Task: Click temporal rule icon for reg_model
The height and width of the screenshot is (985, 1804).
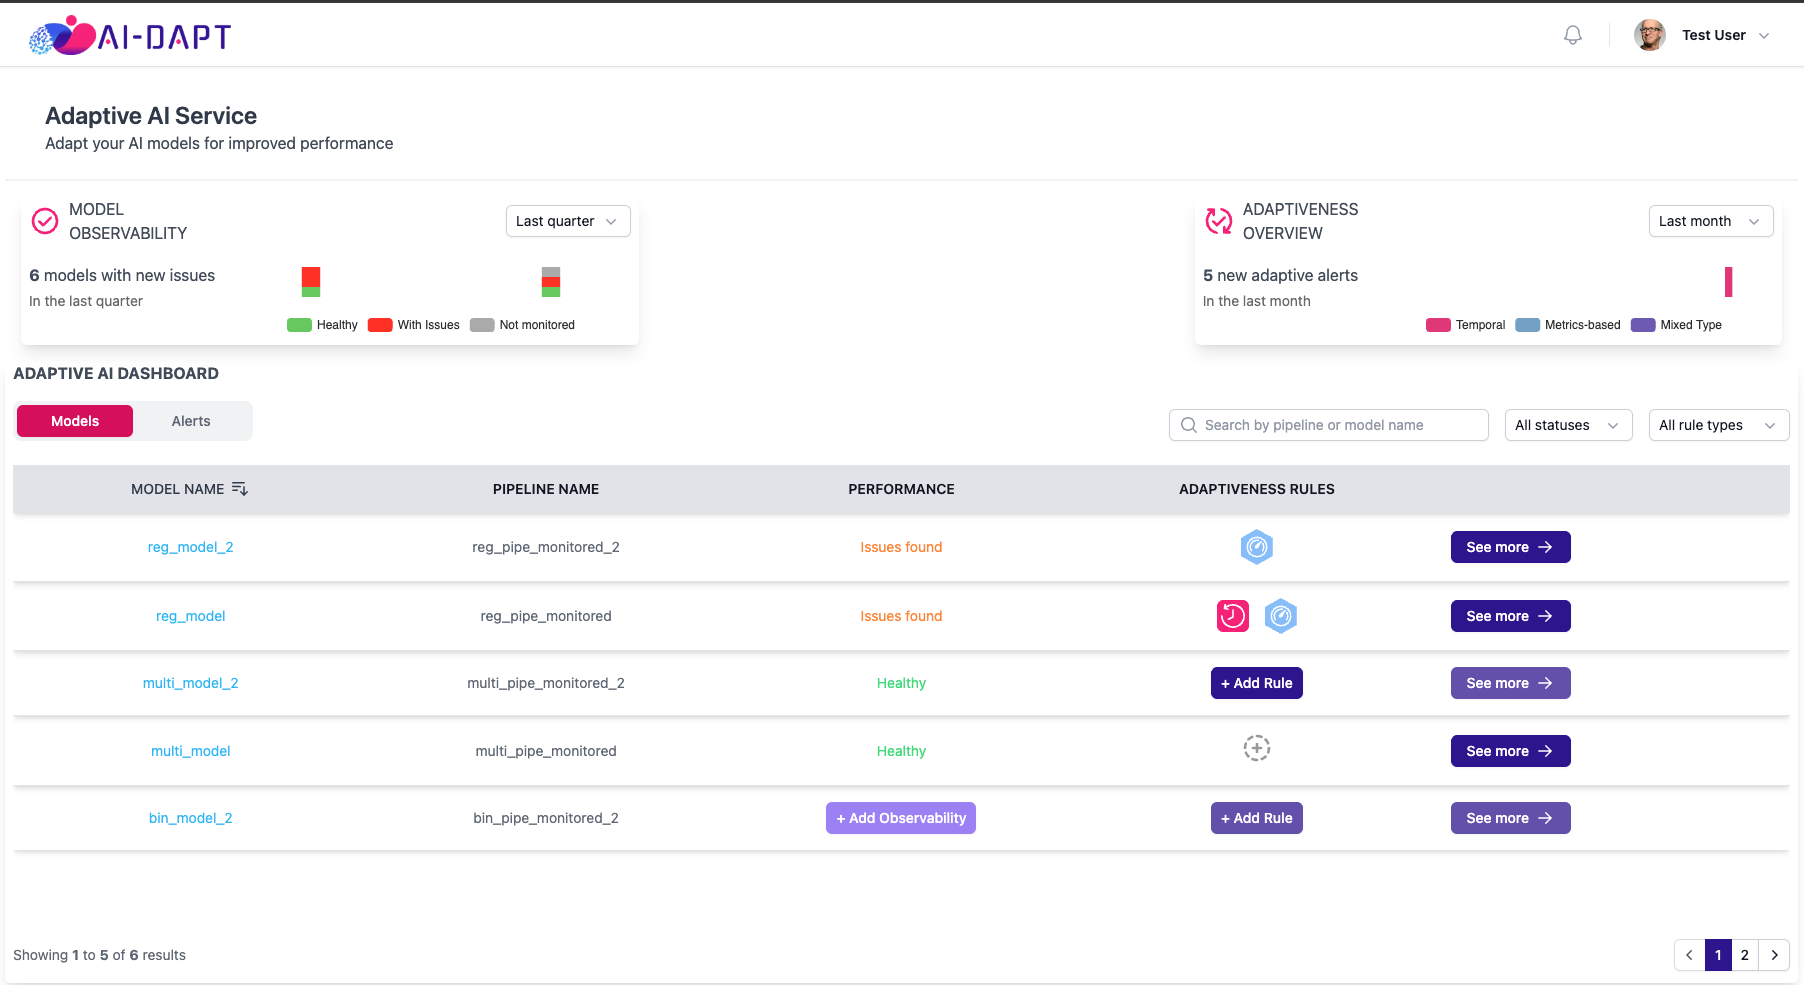Action: 1233,616
